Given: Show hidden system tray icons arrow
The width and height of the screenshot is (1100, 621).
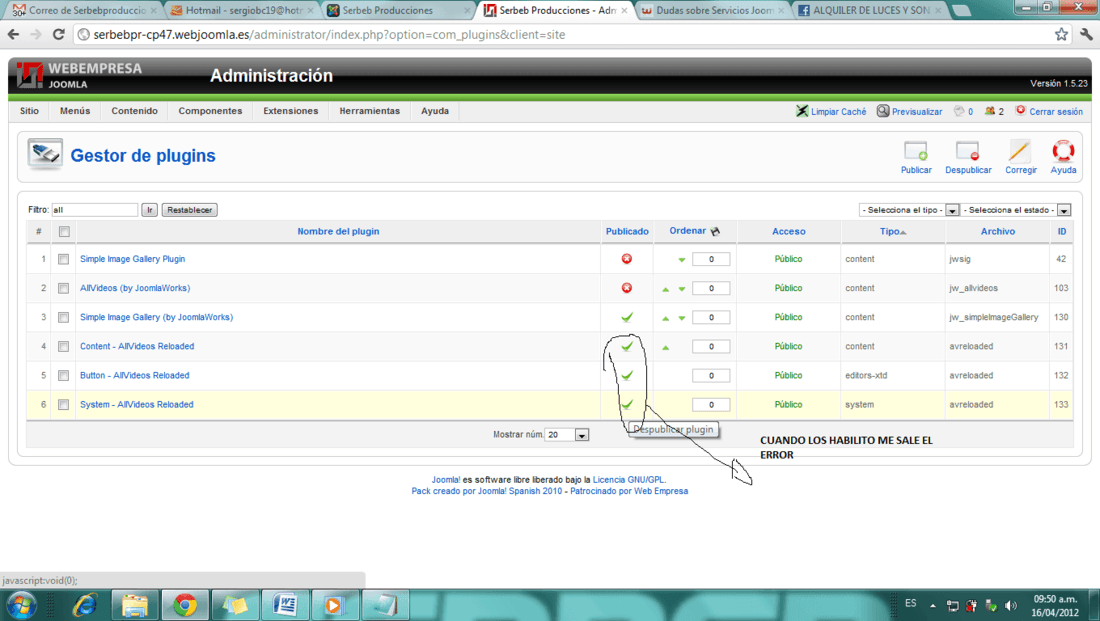Looking at the screenshot, I should 932,605.
